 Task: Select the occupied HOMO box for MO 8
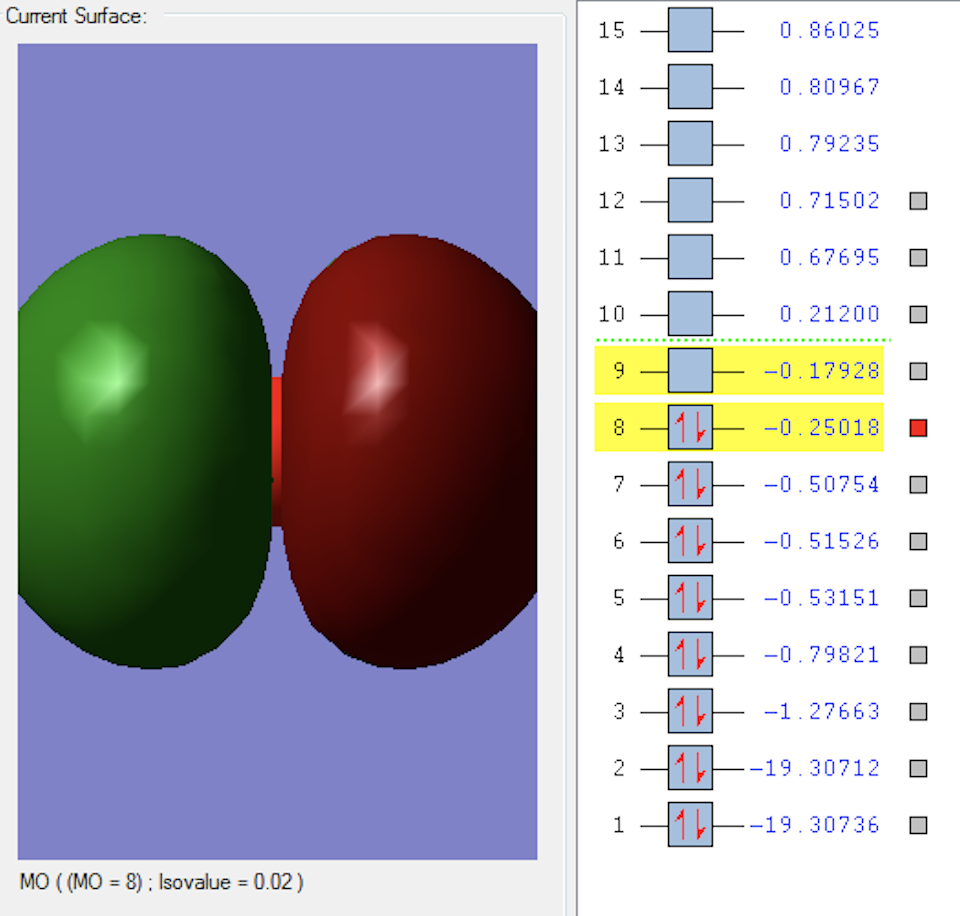[690, 427]
